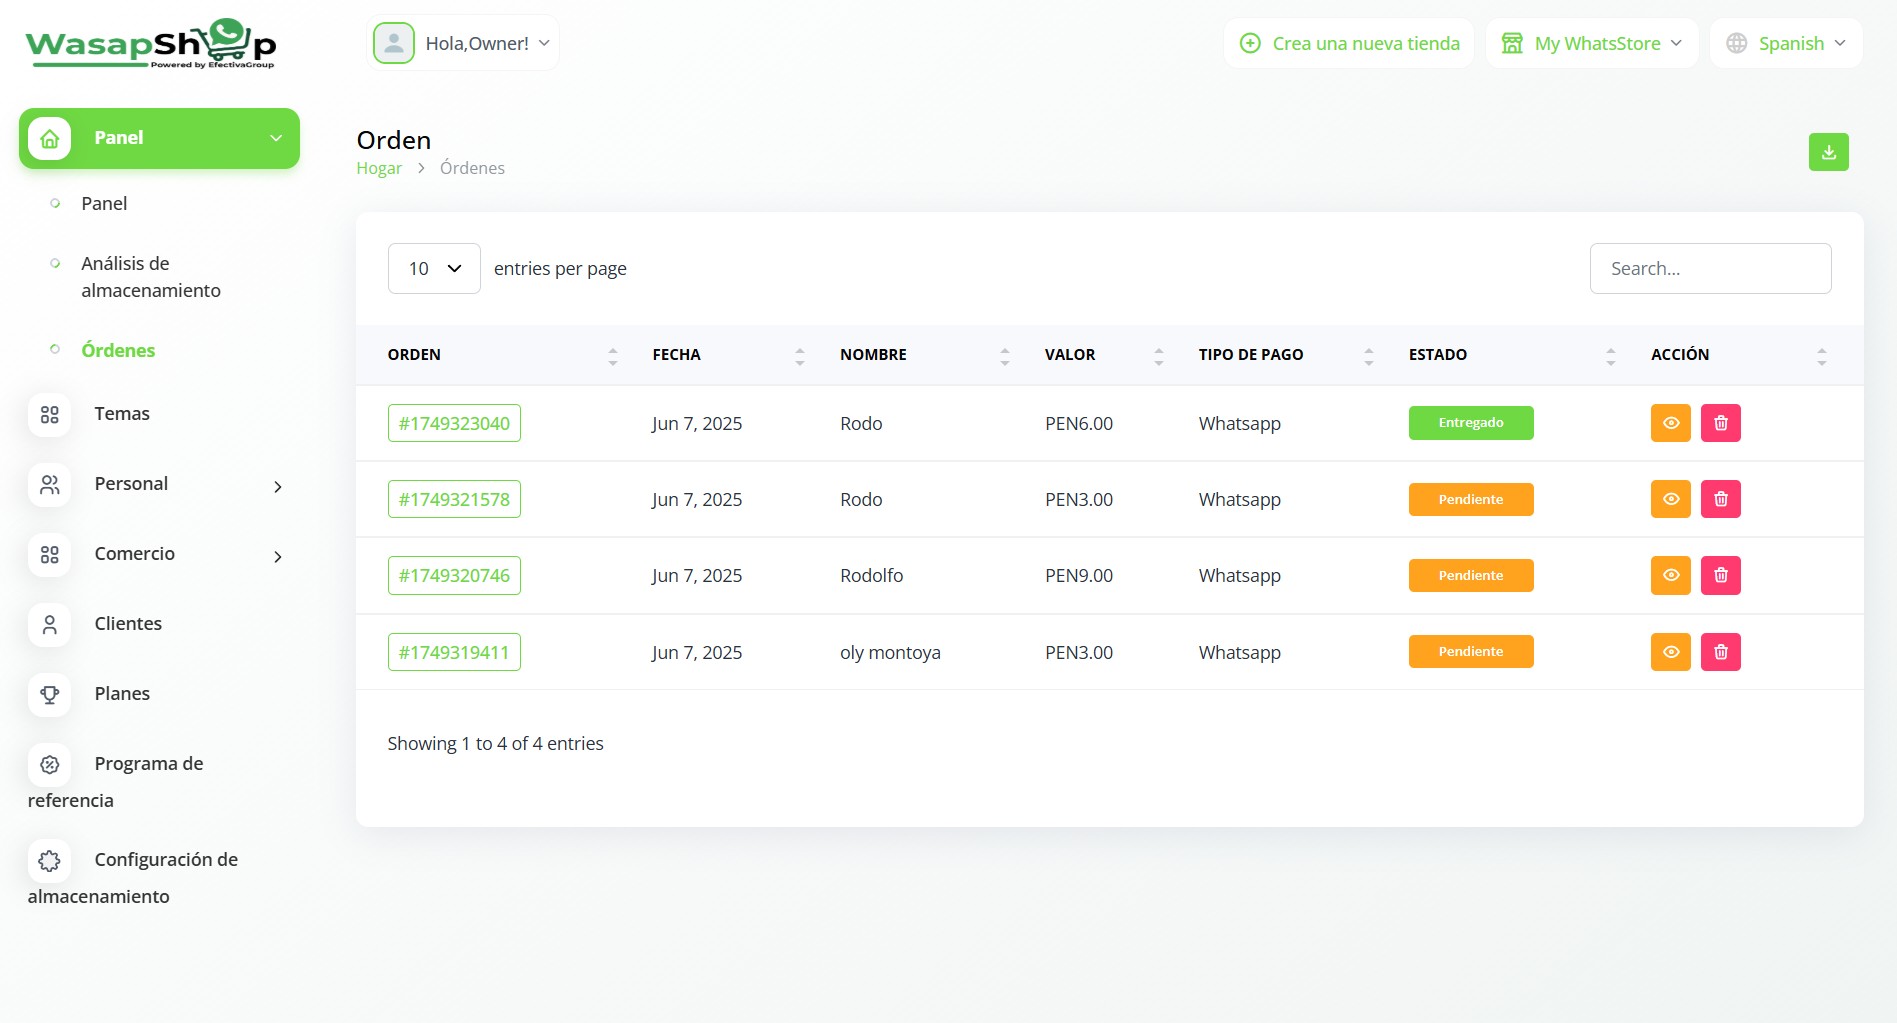Click the Temas grid icon in sidebar
The image size is (1897, 1023).
[50, 414]
